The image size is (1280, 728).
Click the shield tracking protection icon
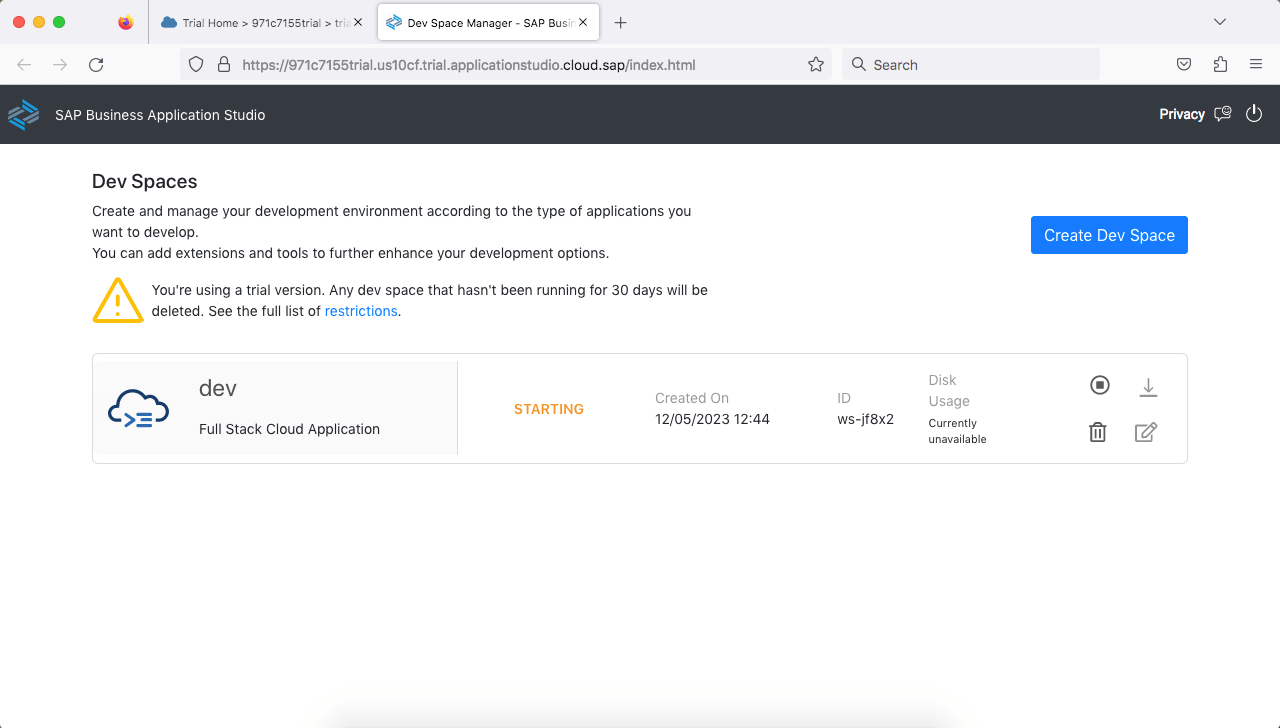click(196, 64)
